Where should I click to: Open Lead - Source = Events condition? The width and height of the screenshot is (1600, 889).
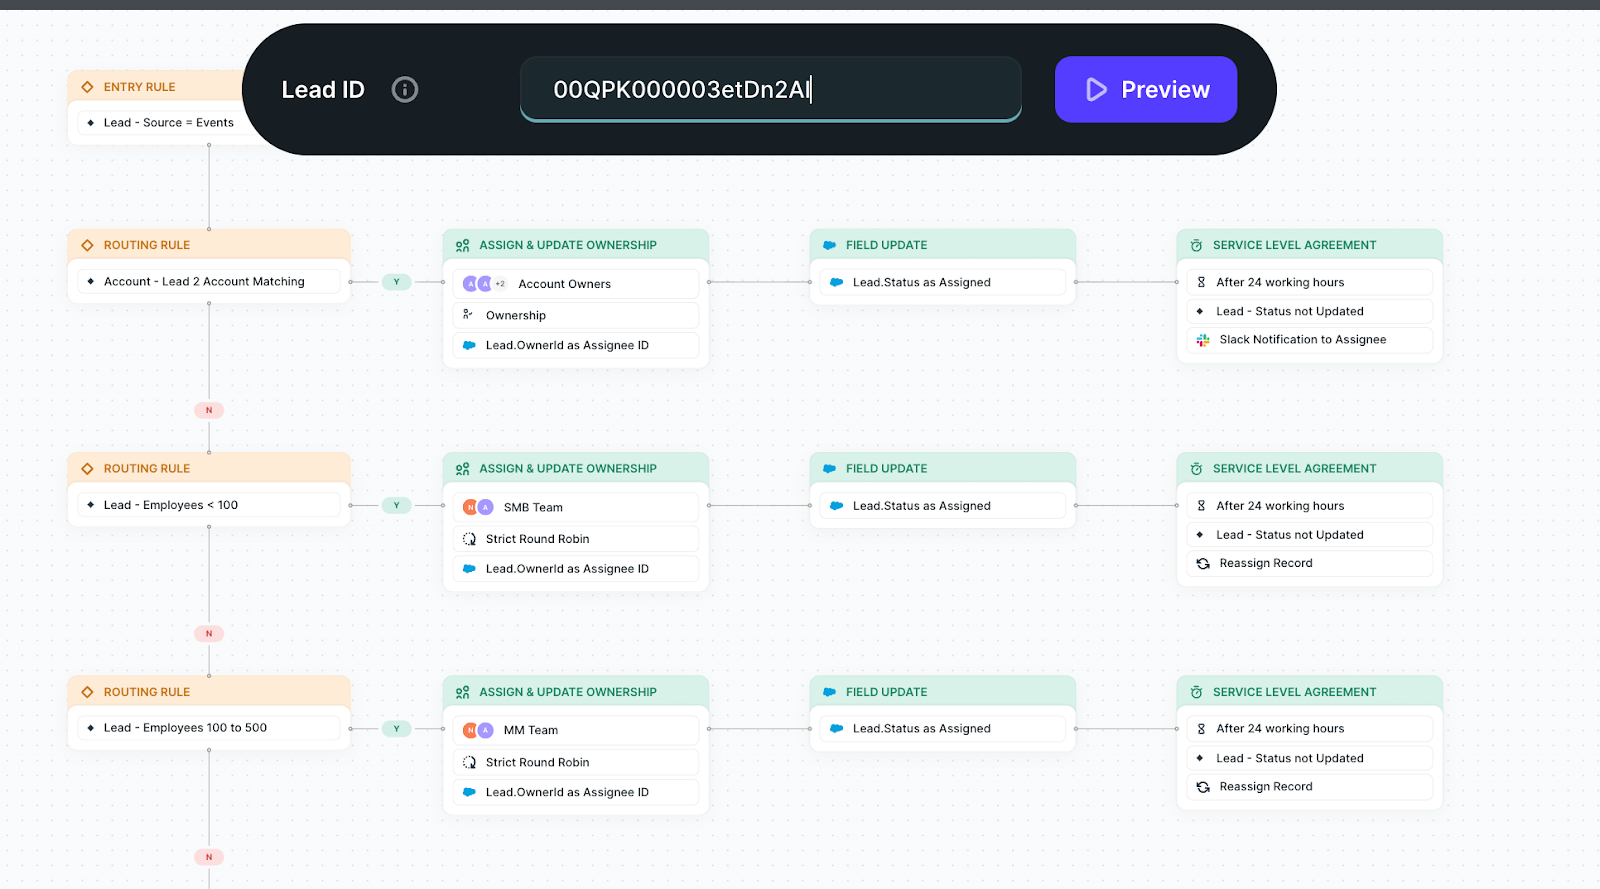(x=168, y=123)
